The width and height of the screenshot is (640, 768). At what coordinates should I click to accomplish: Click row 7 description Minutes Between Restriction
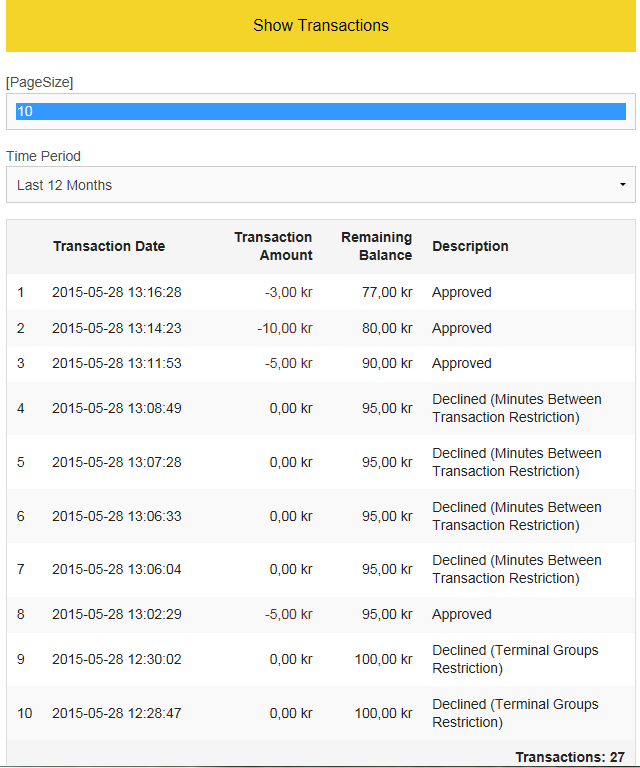[517, 569]
